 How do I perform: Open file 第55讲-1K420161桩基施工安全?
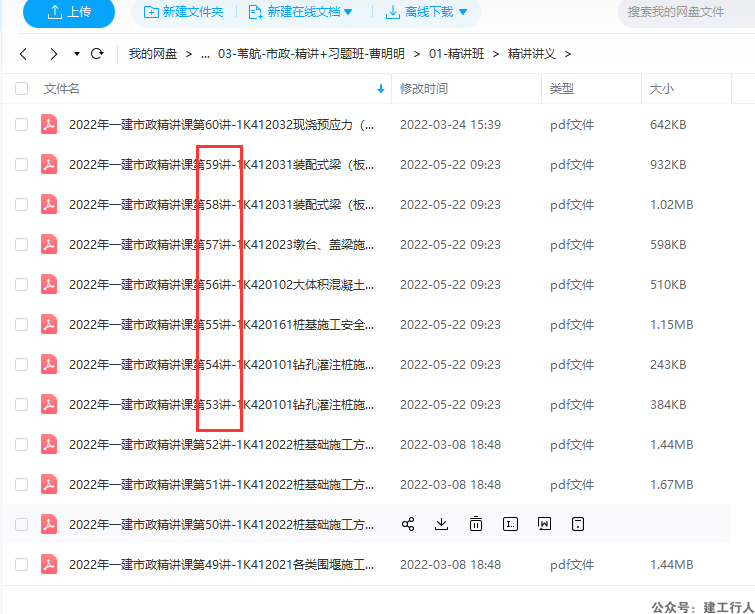[x=221, y=325]
